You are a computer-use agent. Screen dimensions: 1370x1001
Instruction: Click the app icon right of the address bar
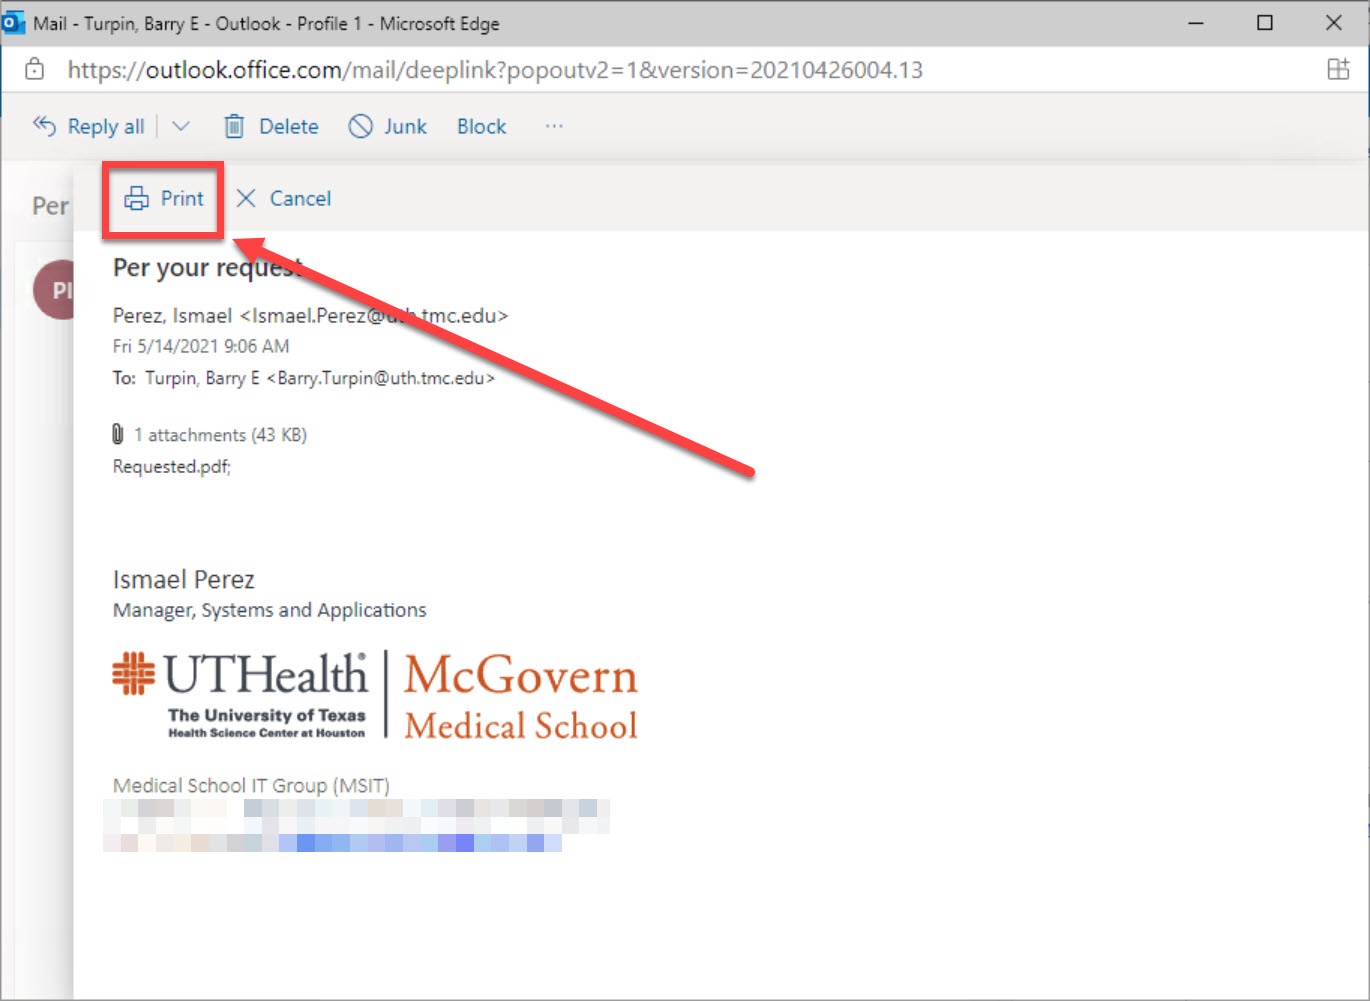pos(1337,70)
